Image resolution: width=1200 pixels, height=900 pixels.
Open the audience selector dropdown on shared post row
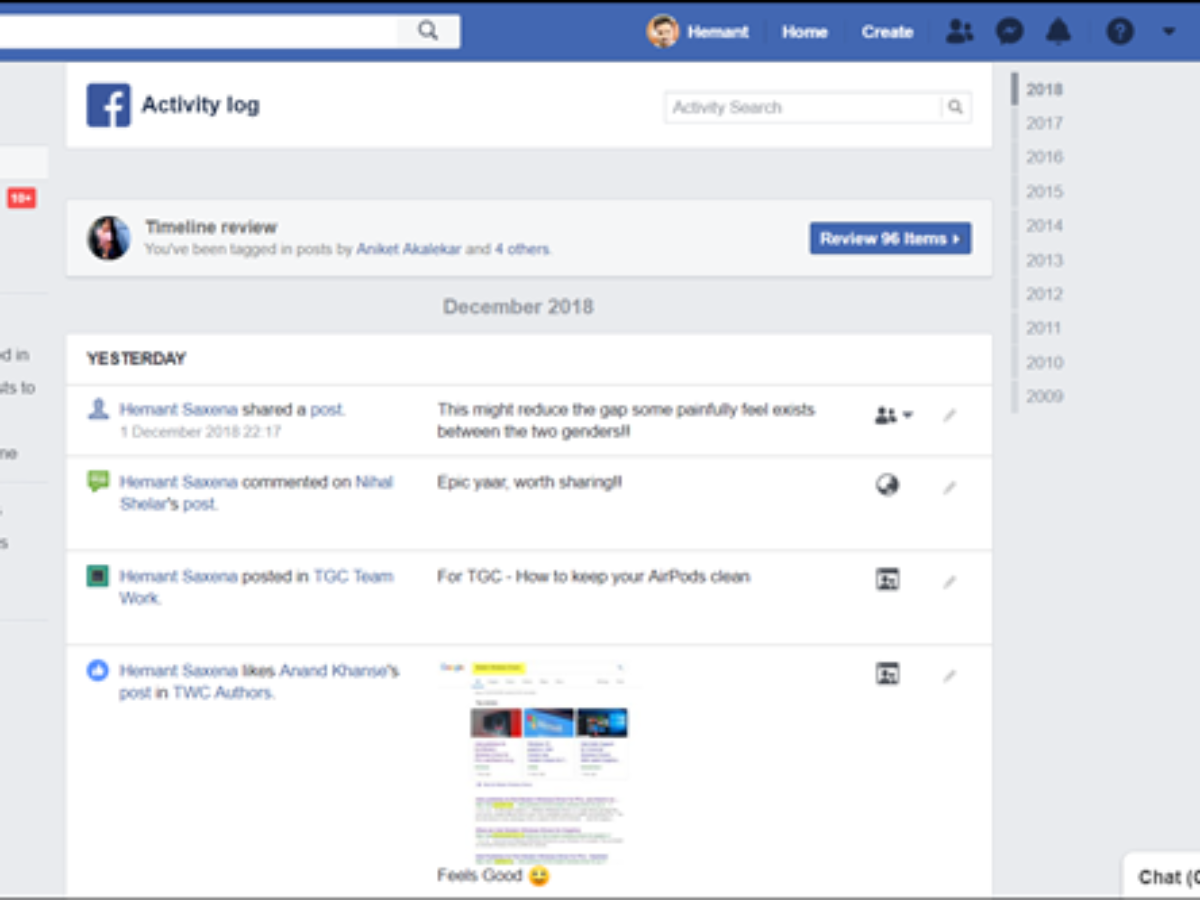click(894, 415)
